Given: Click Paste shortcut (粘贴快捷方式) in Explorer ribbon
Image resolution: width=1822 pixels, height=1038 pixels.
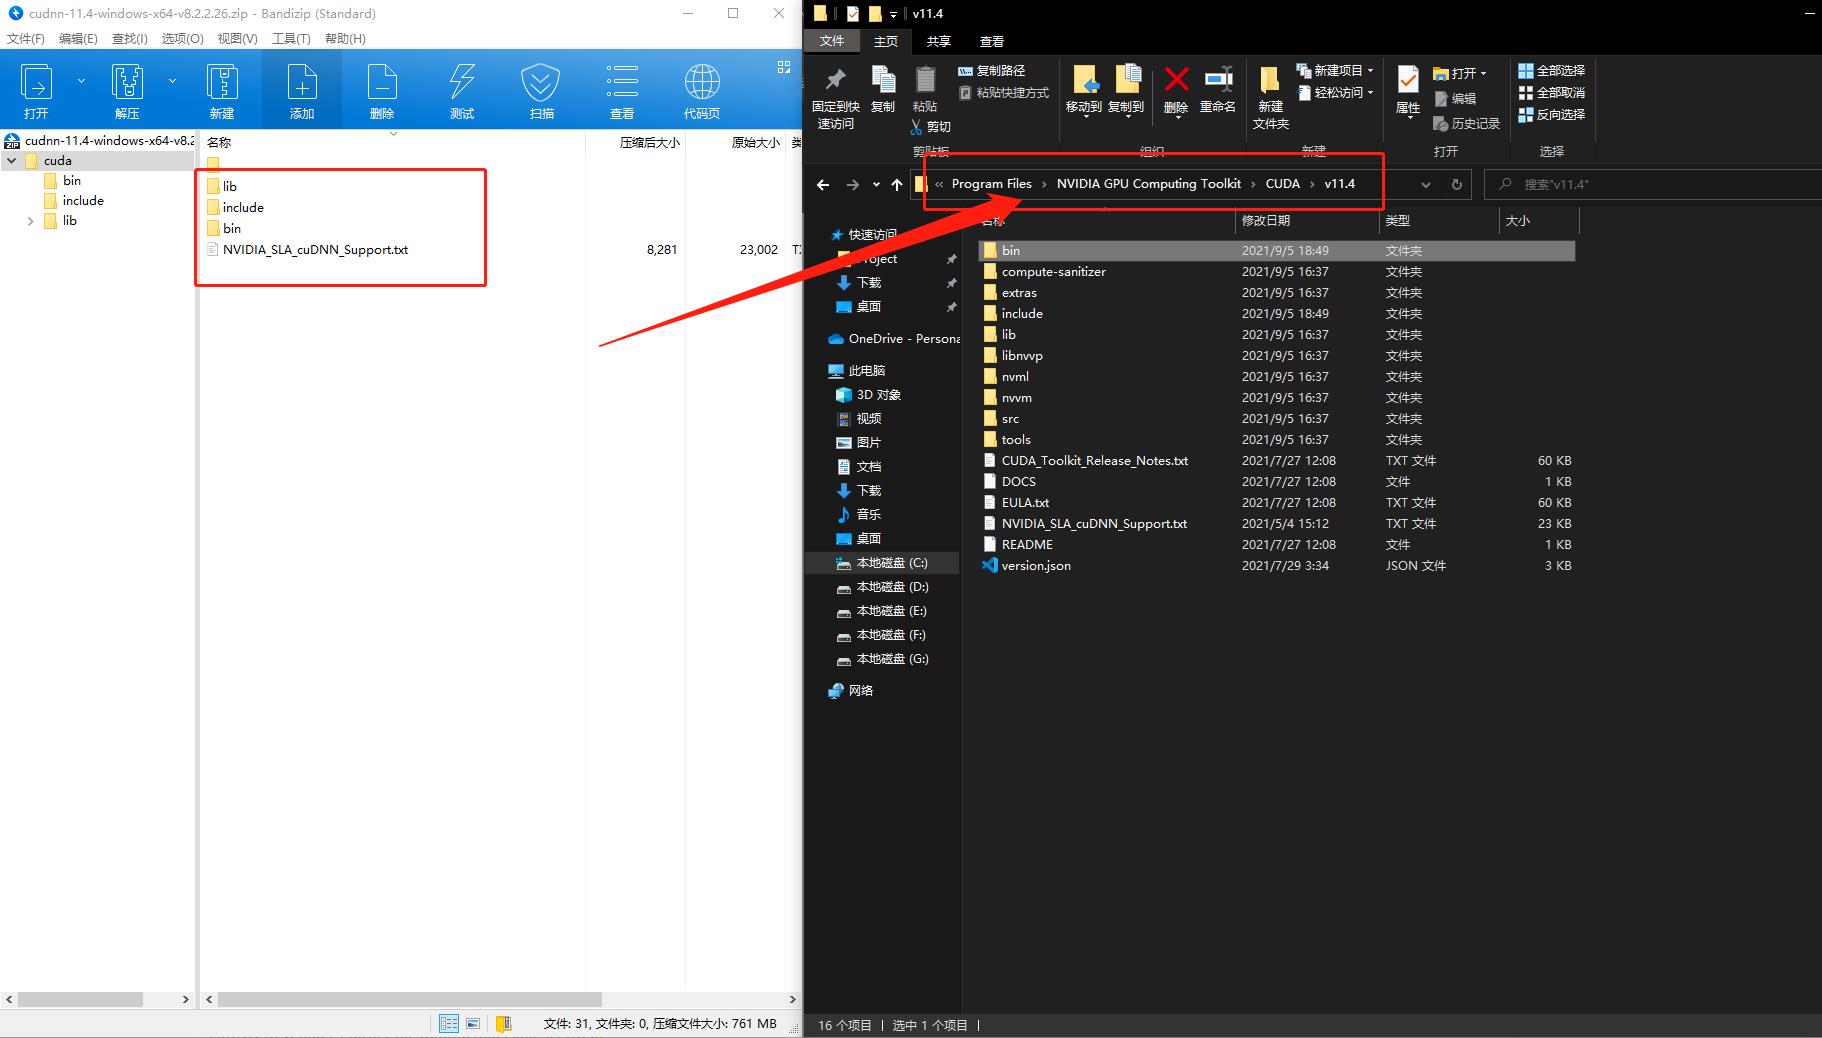Looking at the screenshot, I should (x=1004, y=93).
